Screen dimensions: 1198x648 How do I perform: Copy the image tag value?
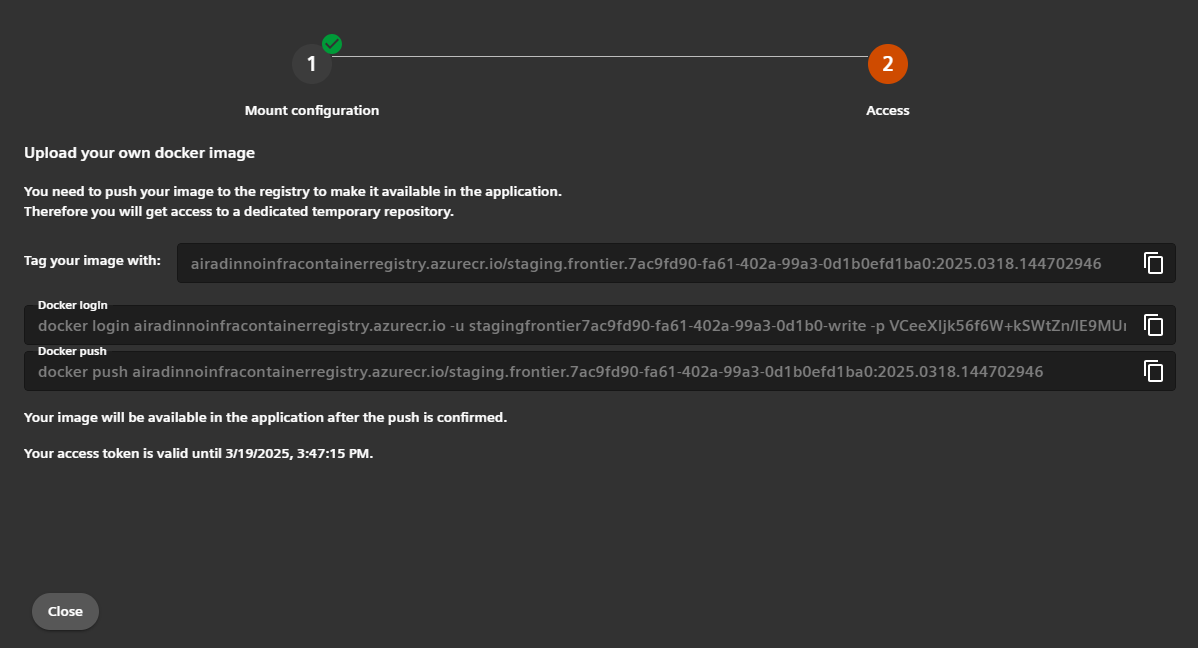1154,263
